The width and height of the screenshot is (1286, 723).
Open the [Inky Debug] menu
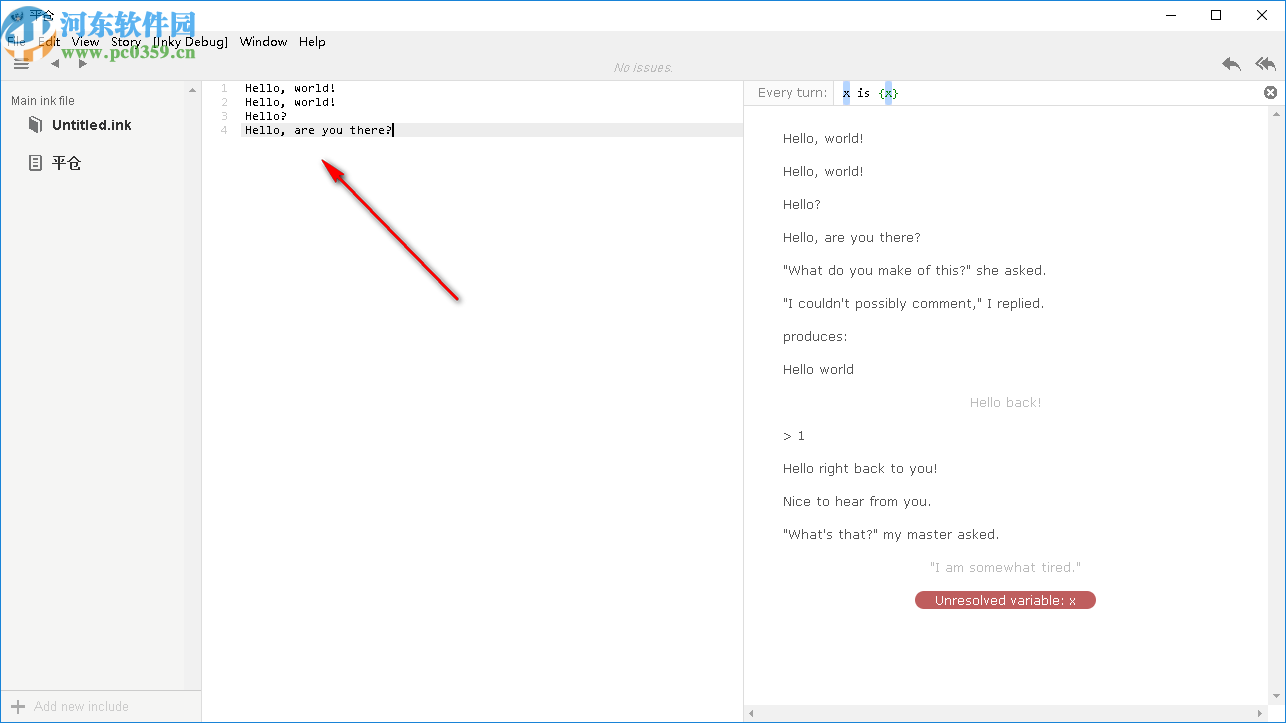point(190,42)
